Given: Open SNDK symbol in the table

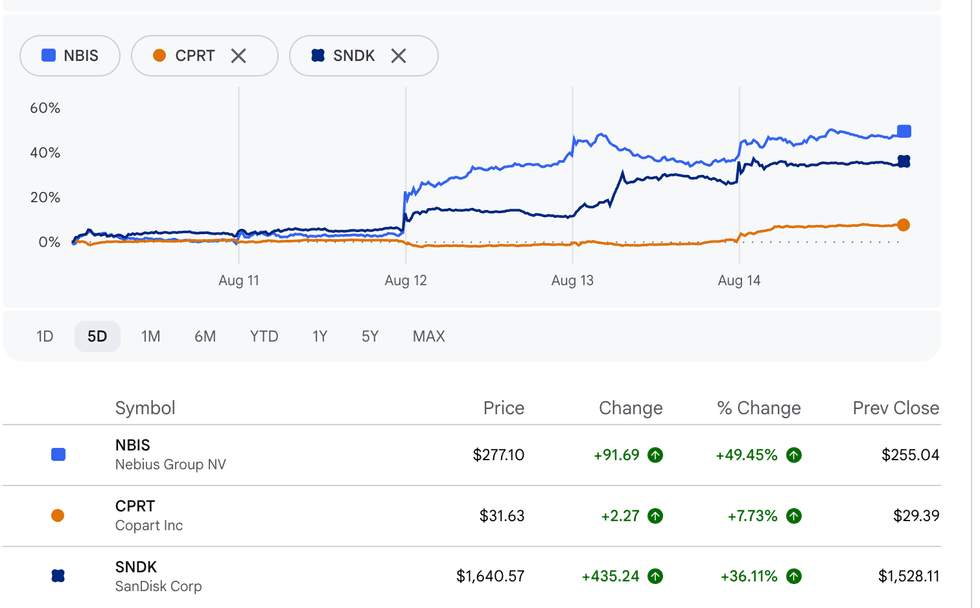Looking at the screenshot, I should (x=136, y=567).
